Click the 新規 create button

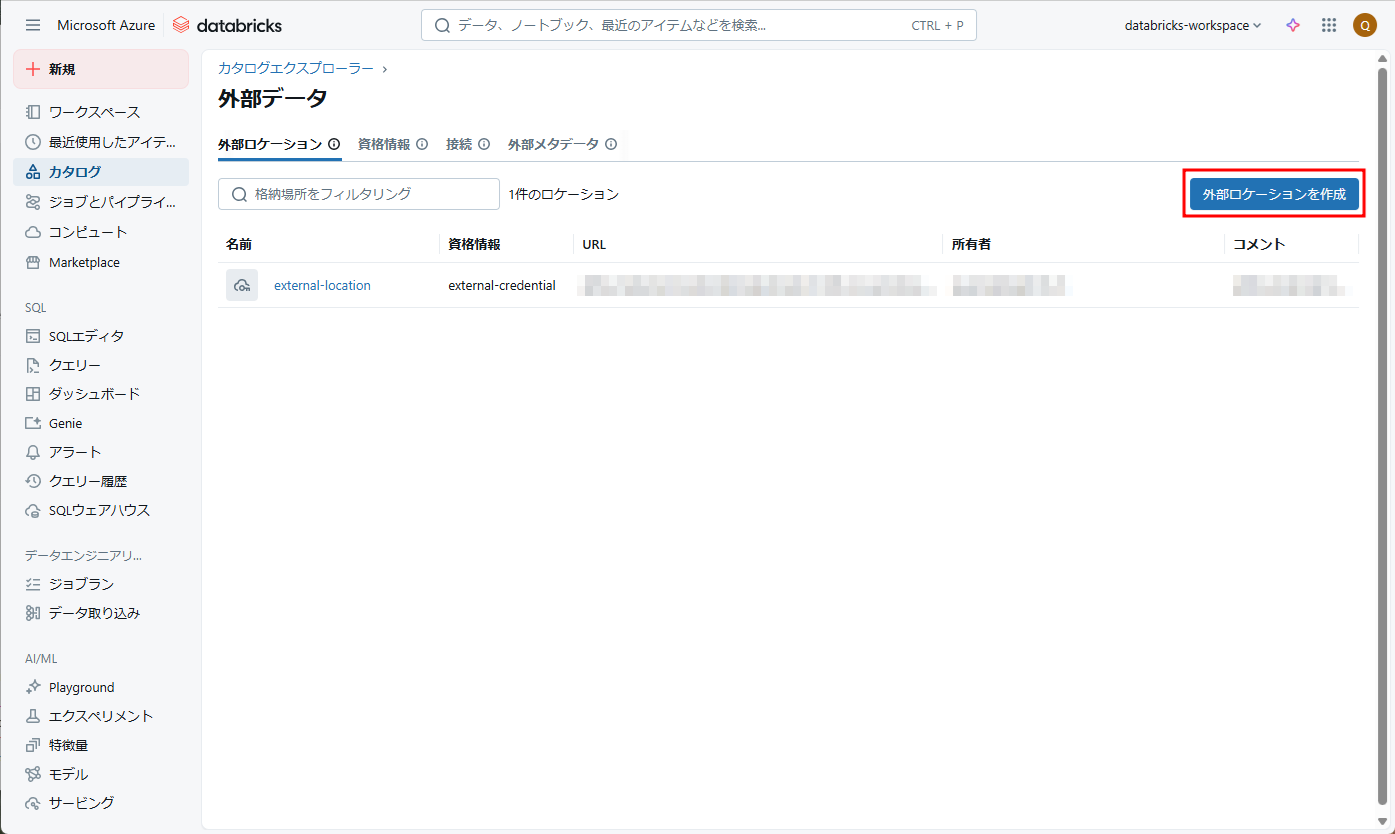(x=100, y=69)
